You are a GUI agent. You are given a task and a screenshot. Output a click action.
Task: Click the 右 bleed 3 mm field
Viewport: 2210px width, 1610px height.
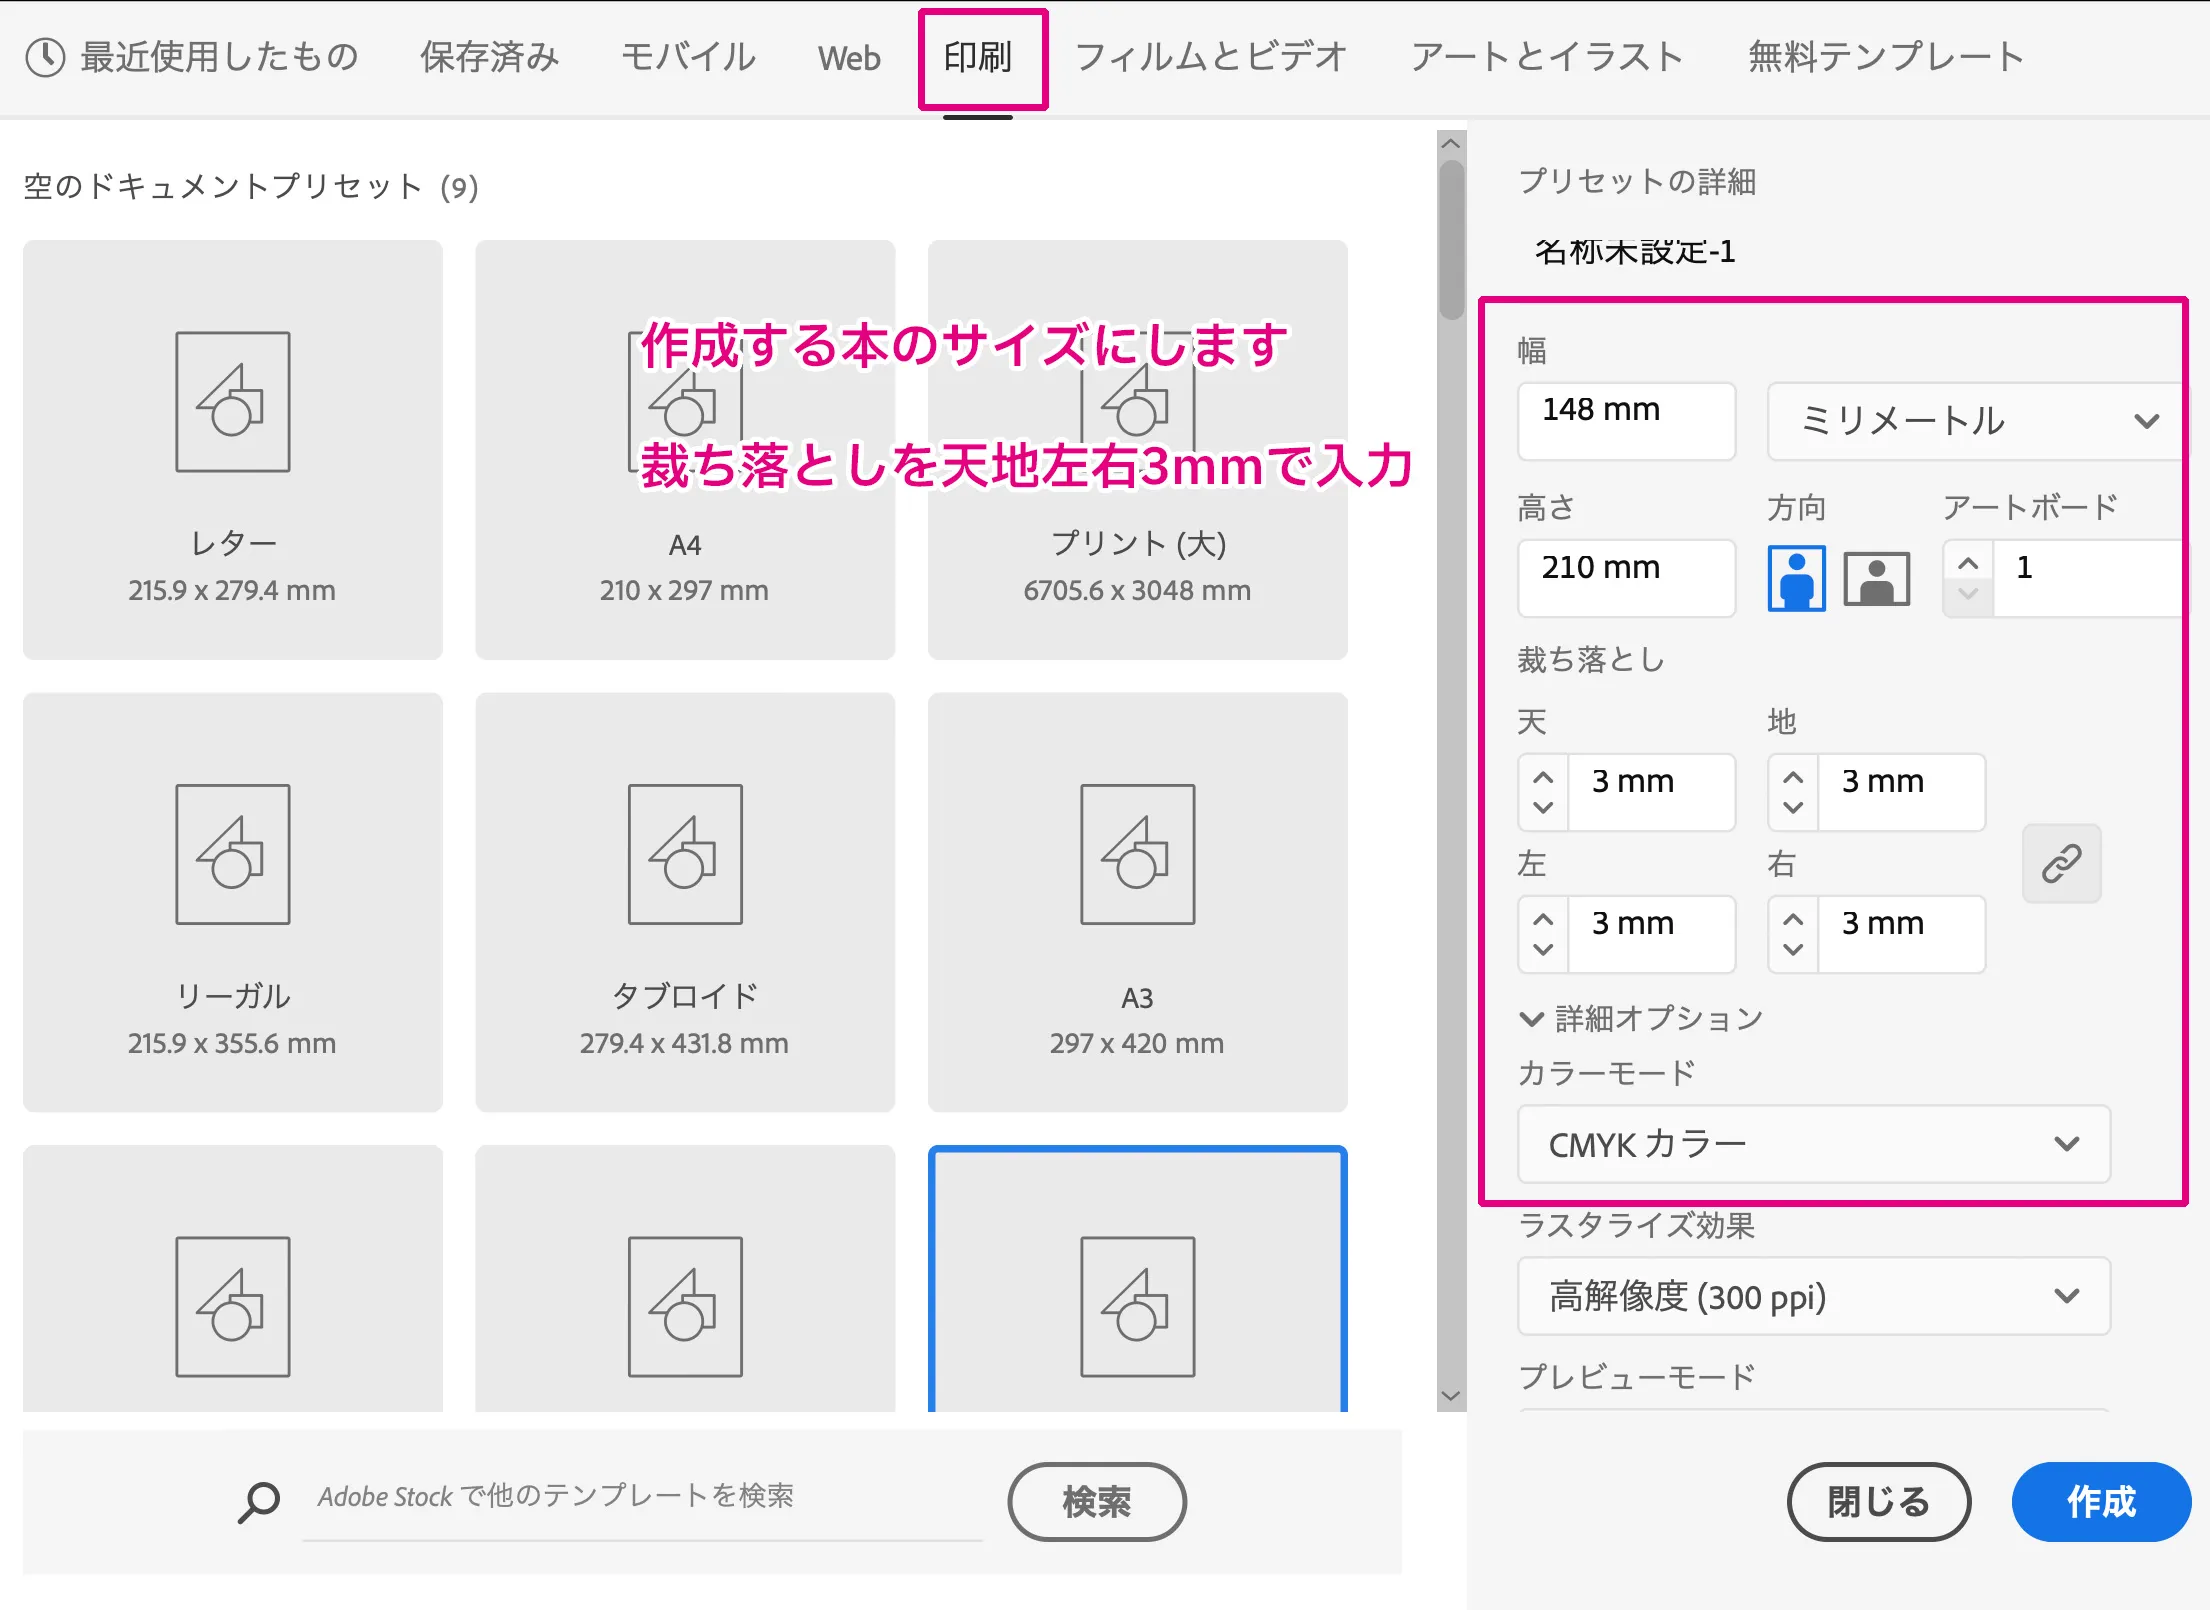pyautogui.click(x=1901, y=934)
